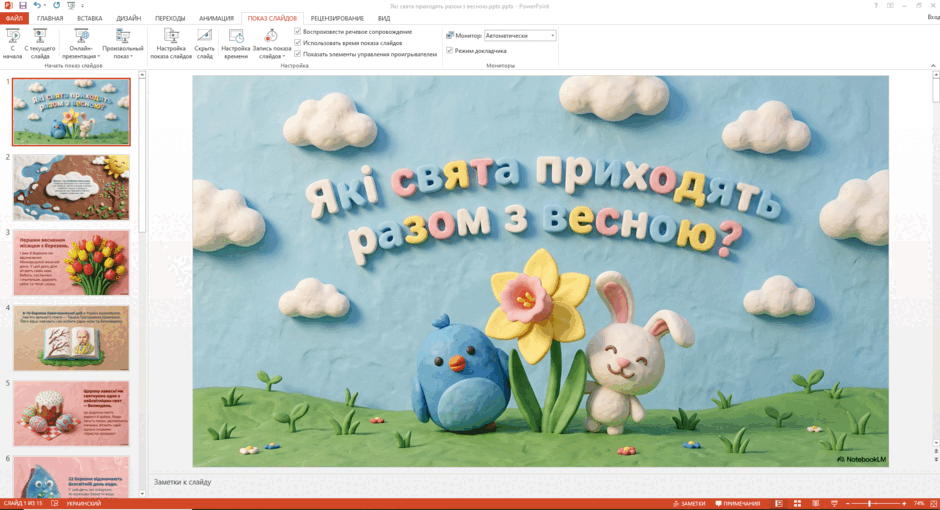Switch to the РЕЦЕНЗИРОВАНИЕ tab
This screenshot has height=510, width=940.
337,19
